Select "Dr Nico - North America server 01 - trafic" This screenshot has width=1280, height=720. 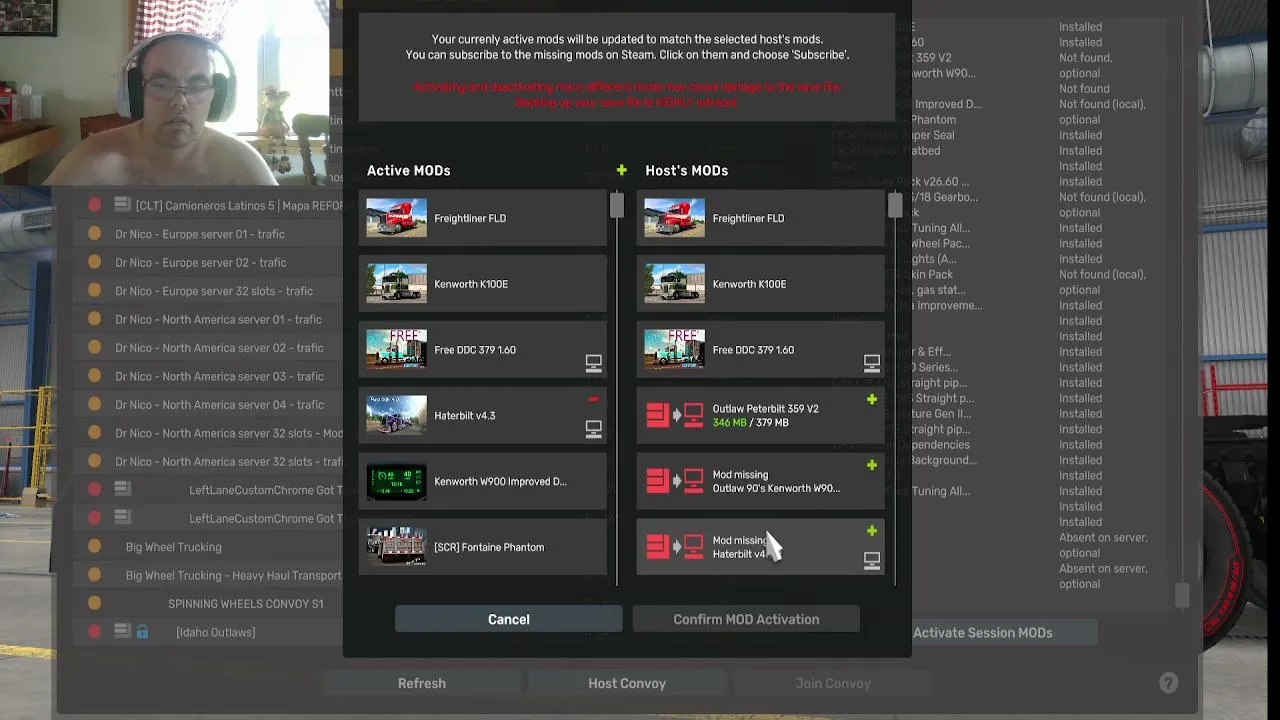[x=218, y=320]
